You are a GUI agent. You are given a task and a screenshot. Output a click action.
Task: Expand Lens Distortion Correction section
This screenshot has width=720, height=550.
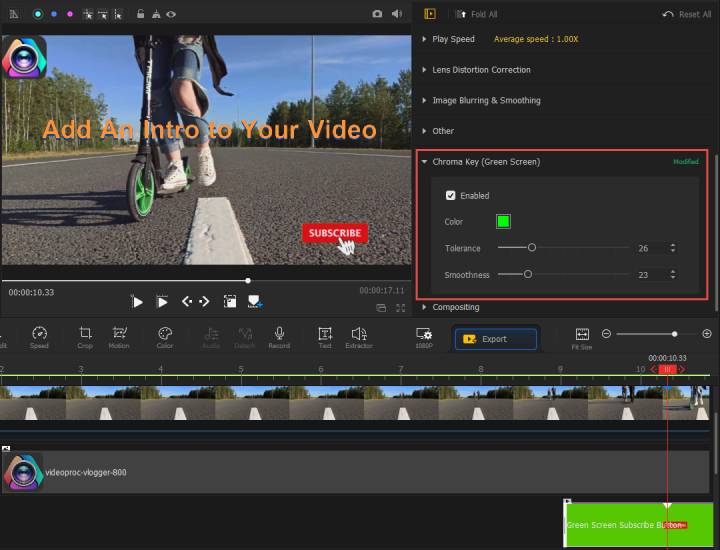pos(481,70)
